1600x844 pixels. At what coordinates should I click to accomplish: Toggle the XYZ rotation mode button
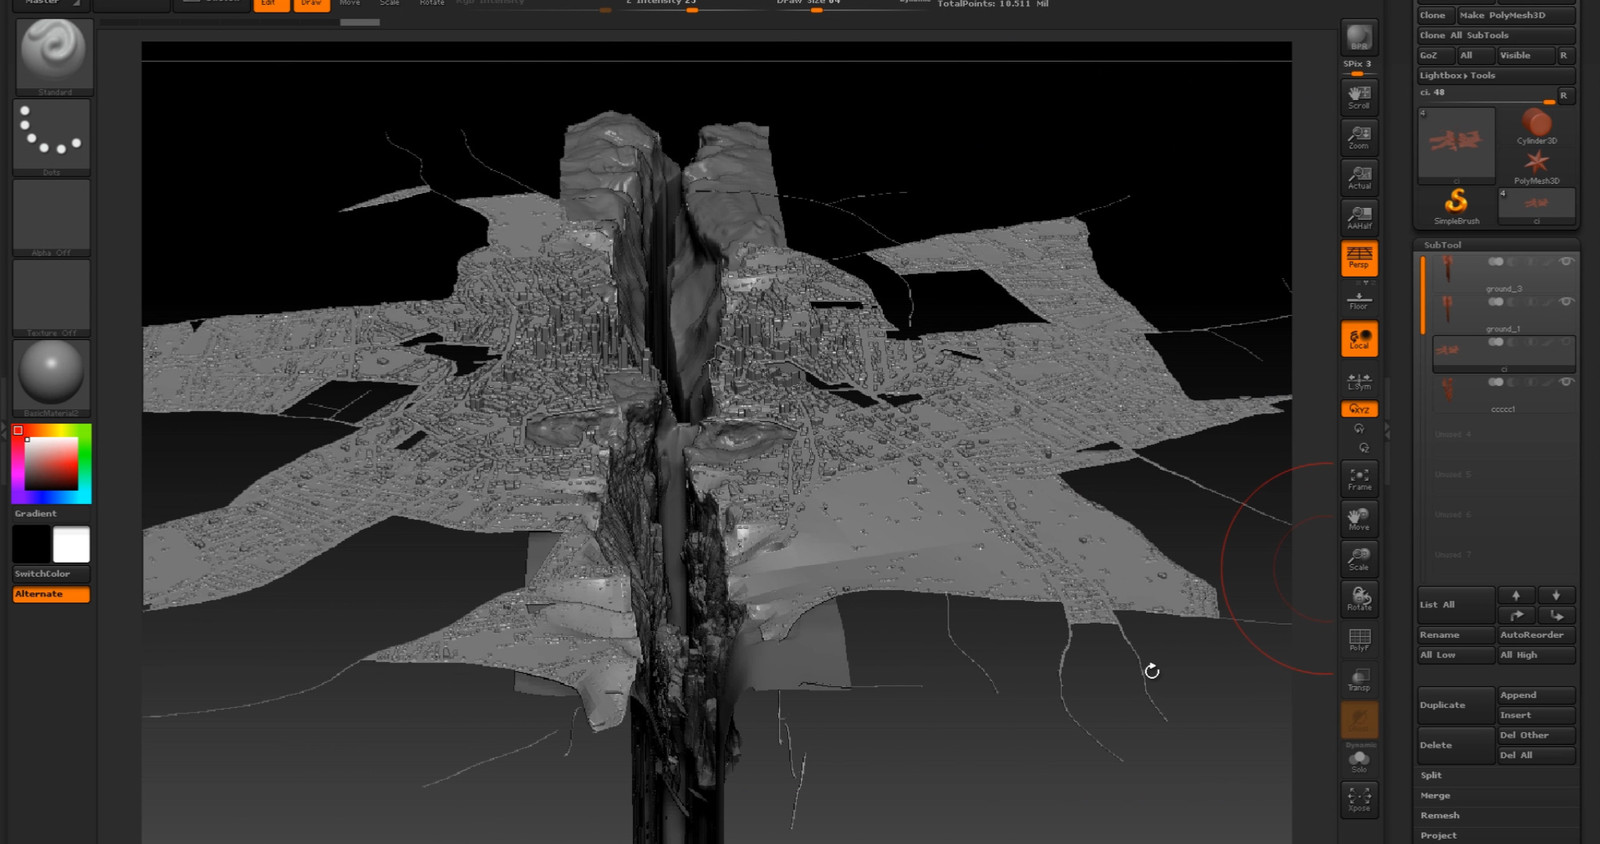[1359, 409]
